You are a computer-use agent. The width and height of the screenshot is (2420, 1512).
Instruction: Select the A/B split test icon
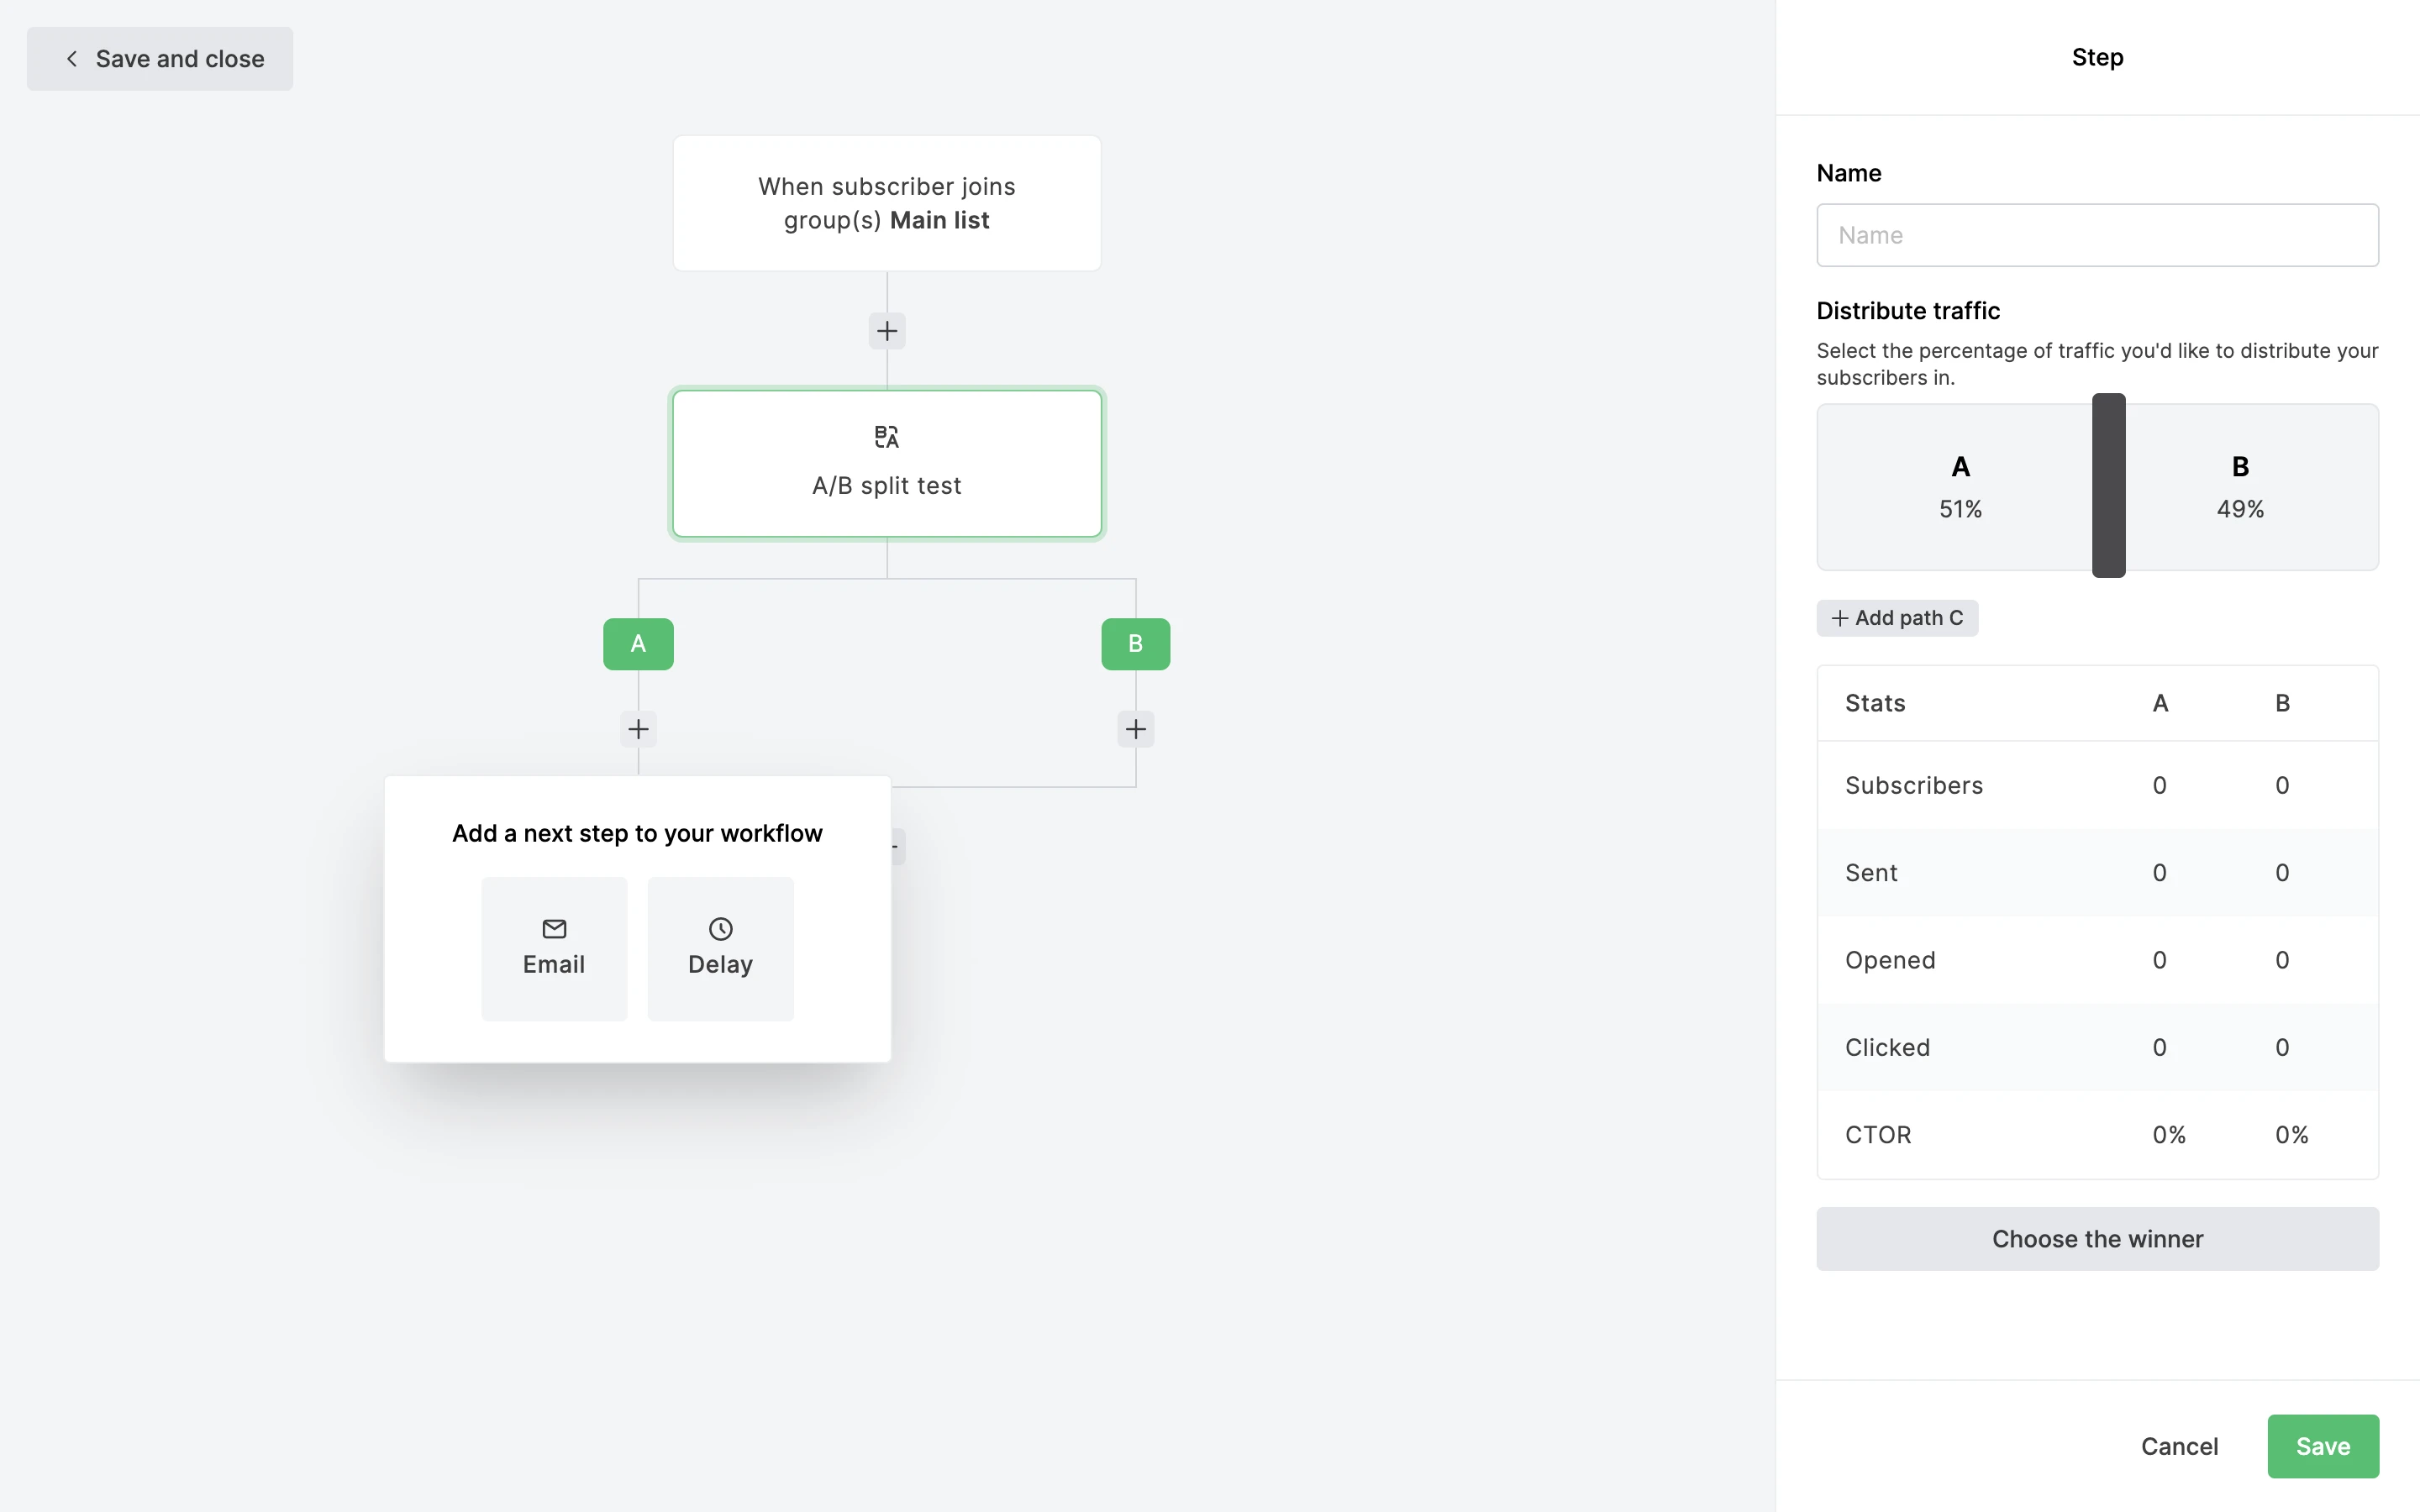886,437
